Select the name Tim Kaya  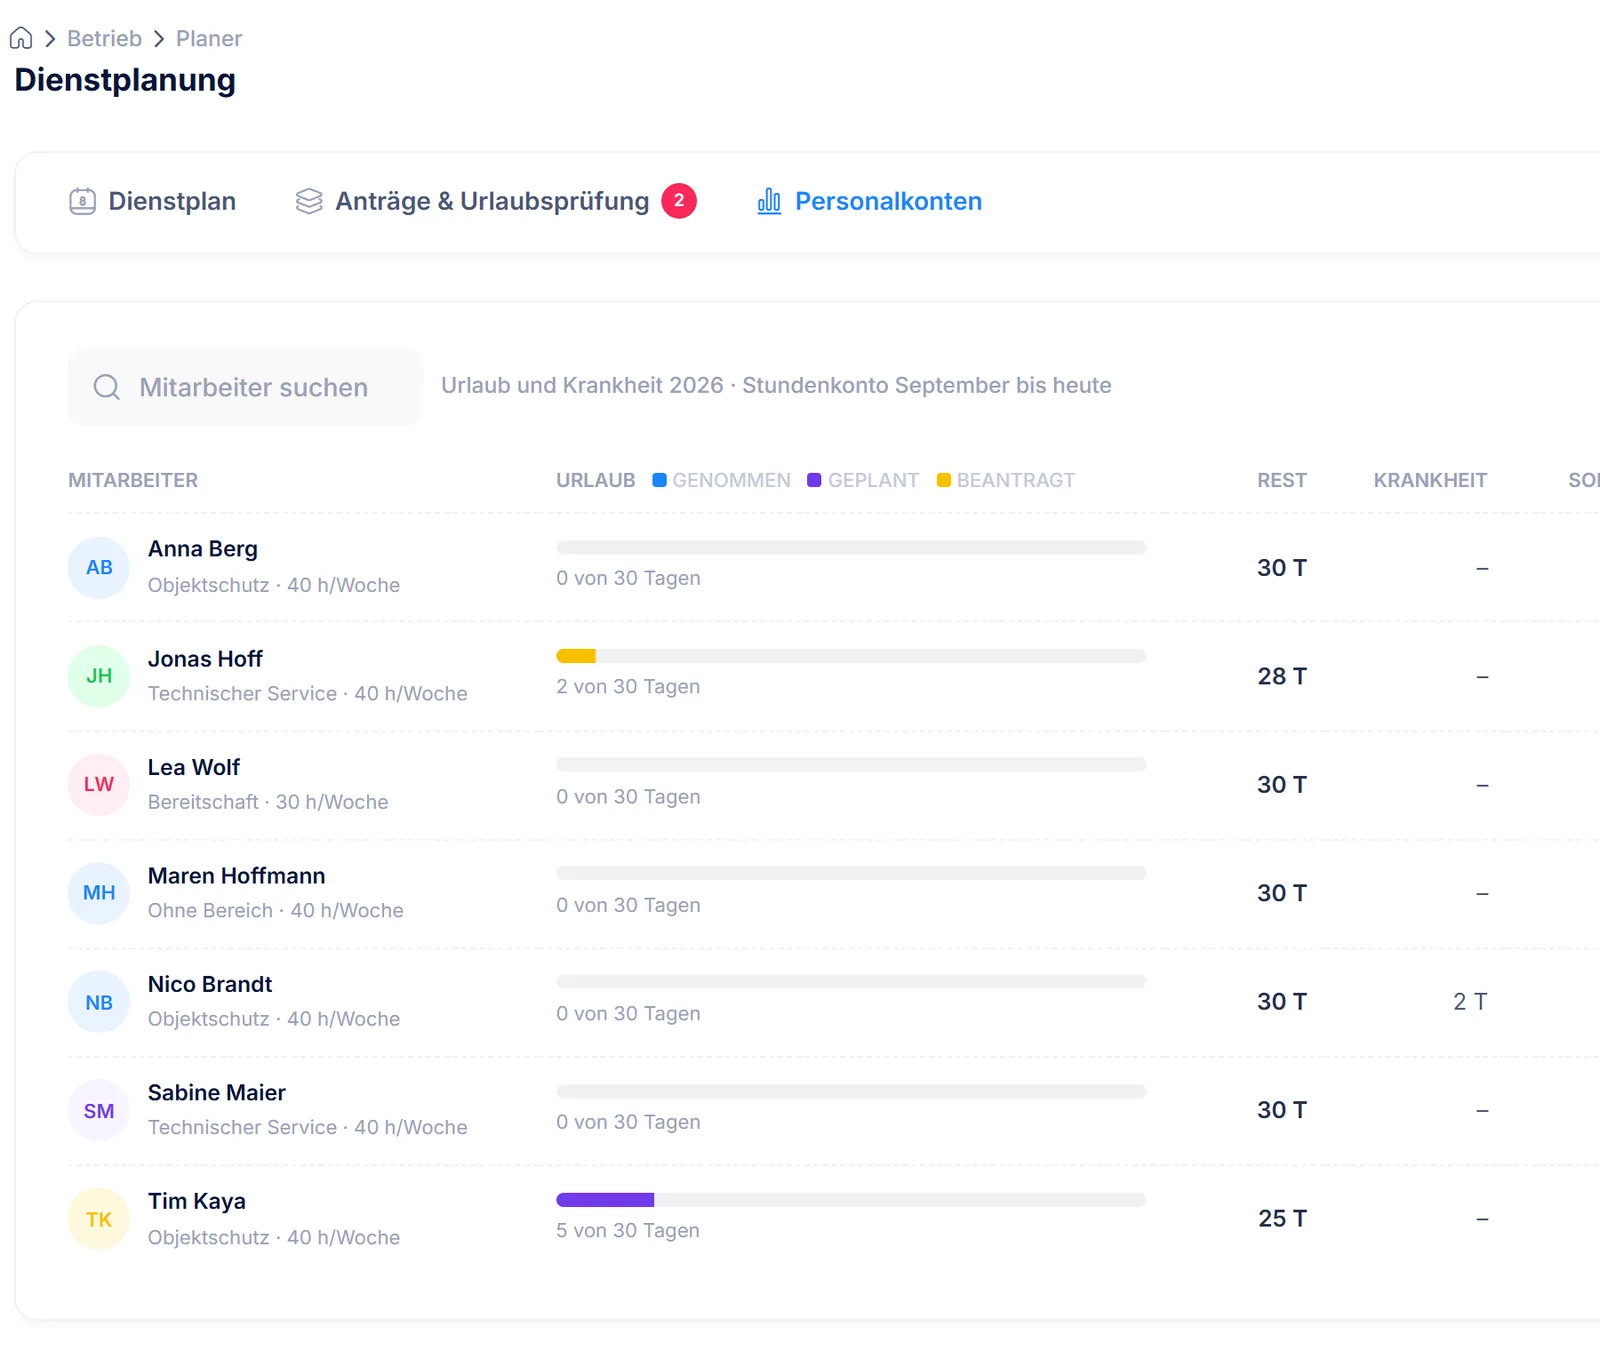[x=197, y=1201]
